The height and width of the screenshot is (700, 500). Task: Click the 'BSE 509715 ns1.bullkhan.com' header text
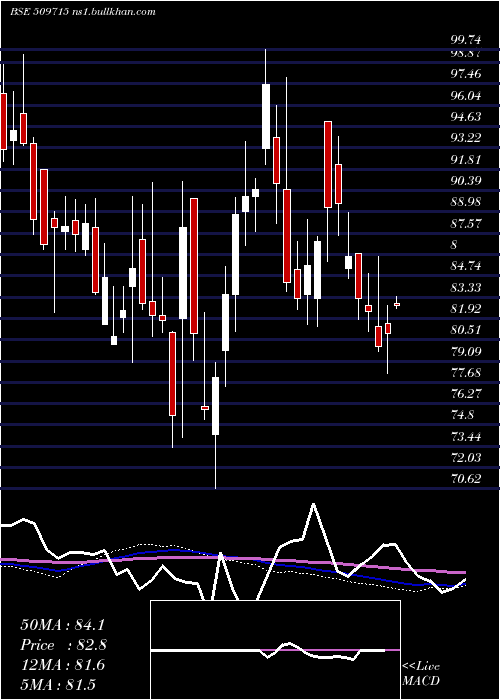click(x=83, y=12)
